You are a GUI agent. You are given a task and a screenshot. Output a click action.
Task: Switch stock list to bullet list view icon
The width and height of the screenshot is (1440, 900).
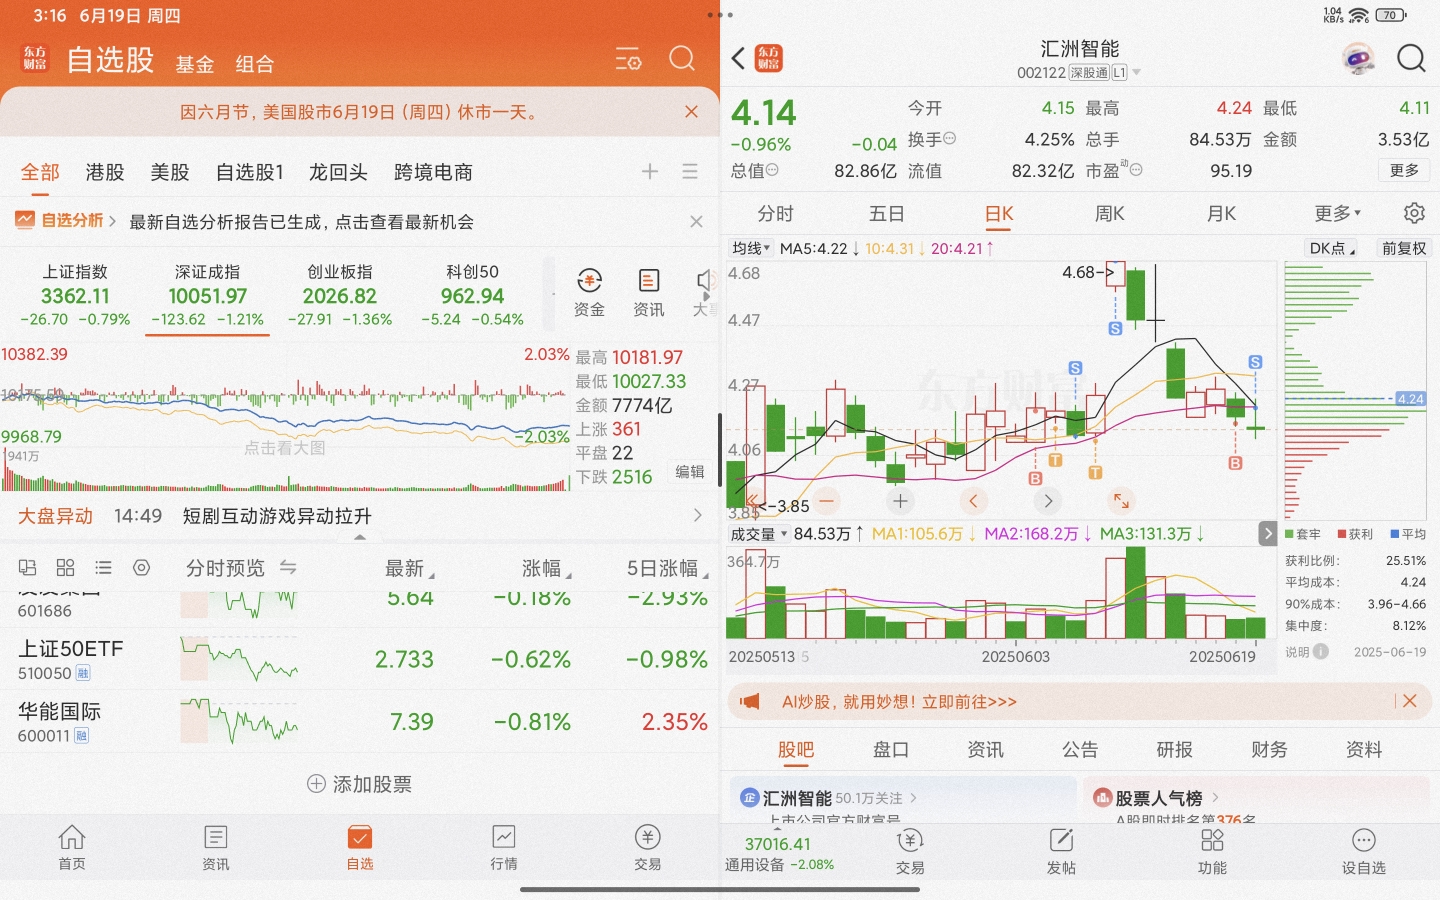click(x=103, y=568)
